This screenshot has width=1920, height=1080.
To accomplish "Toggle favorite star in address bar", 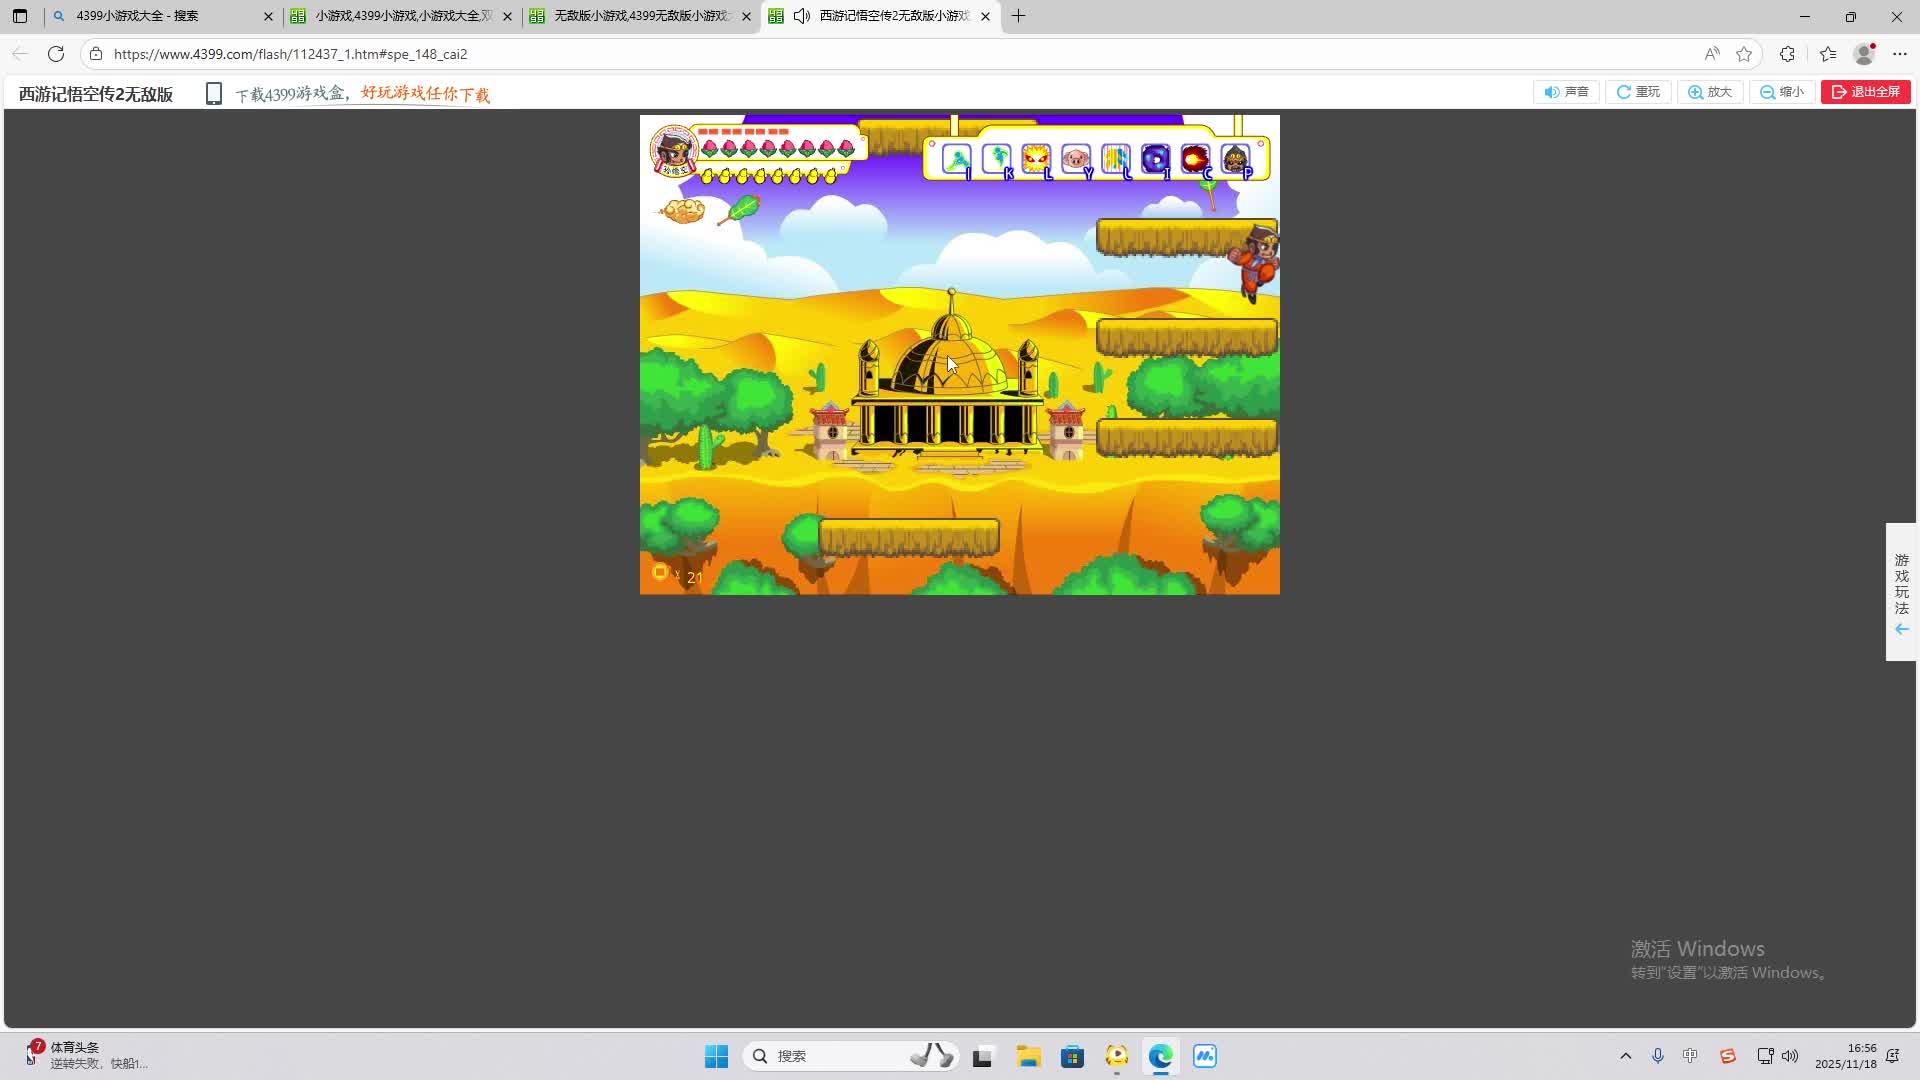I will [x=1744, y=54].
